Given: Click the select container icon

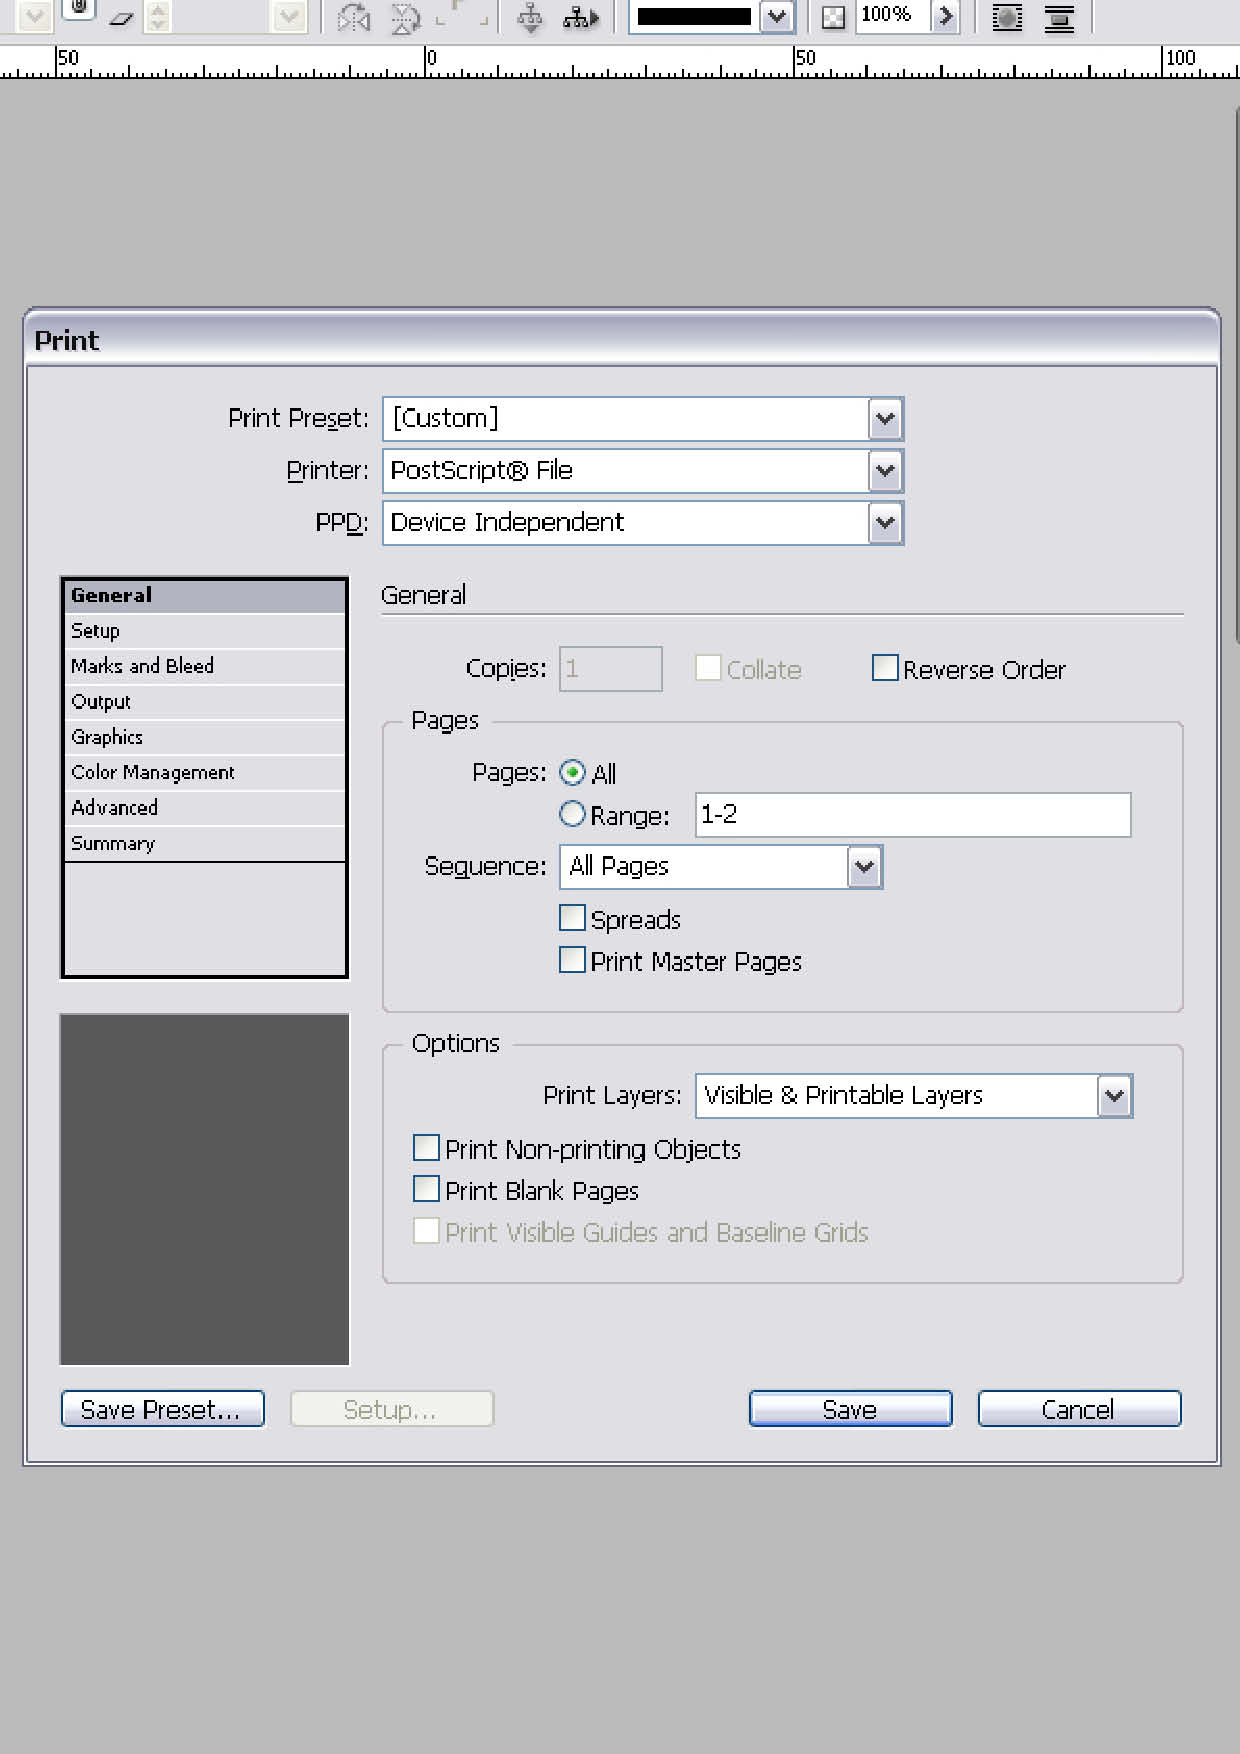Looking at the screenshot, I should (530, 17).
